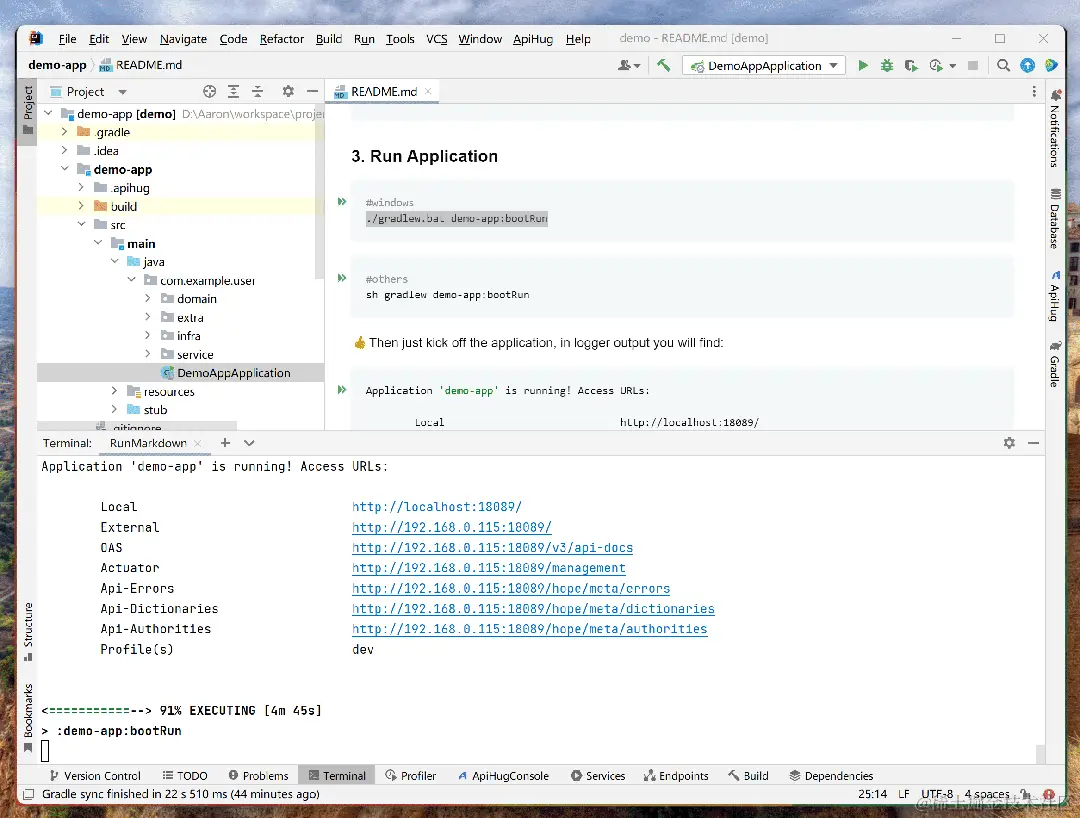The height and width of the screenshot is (819, 1081).
Task: Collapse the src folder
Action: (81, 225)
